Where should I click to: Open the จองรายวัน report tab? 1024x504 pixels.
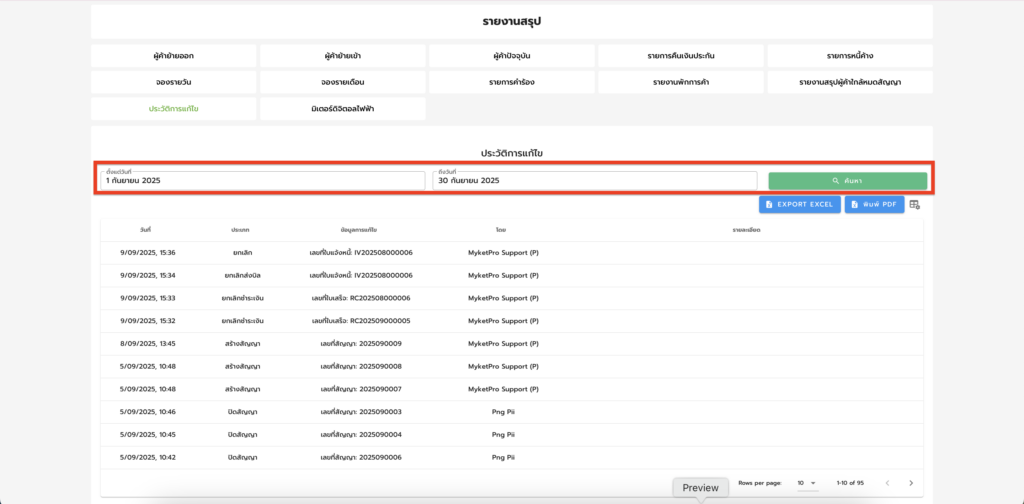tap(174, 82)
